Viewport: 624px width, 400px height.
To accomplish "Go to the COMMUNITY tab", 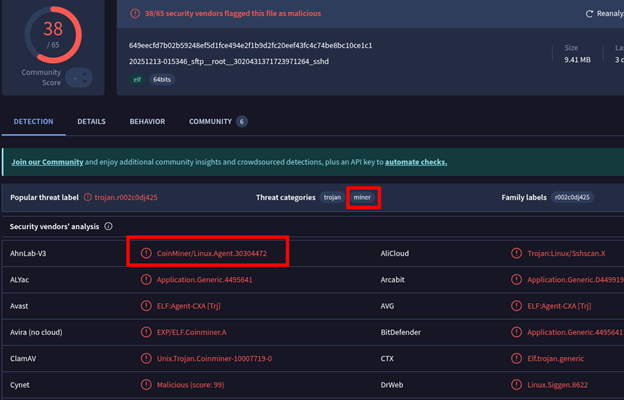I will [210, 122].
